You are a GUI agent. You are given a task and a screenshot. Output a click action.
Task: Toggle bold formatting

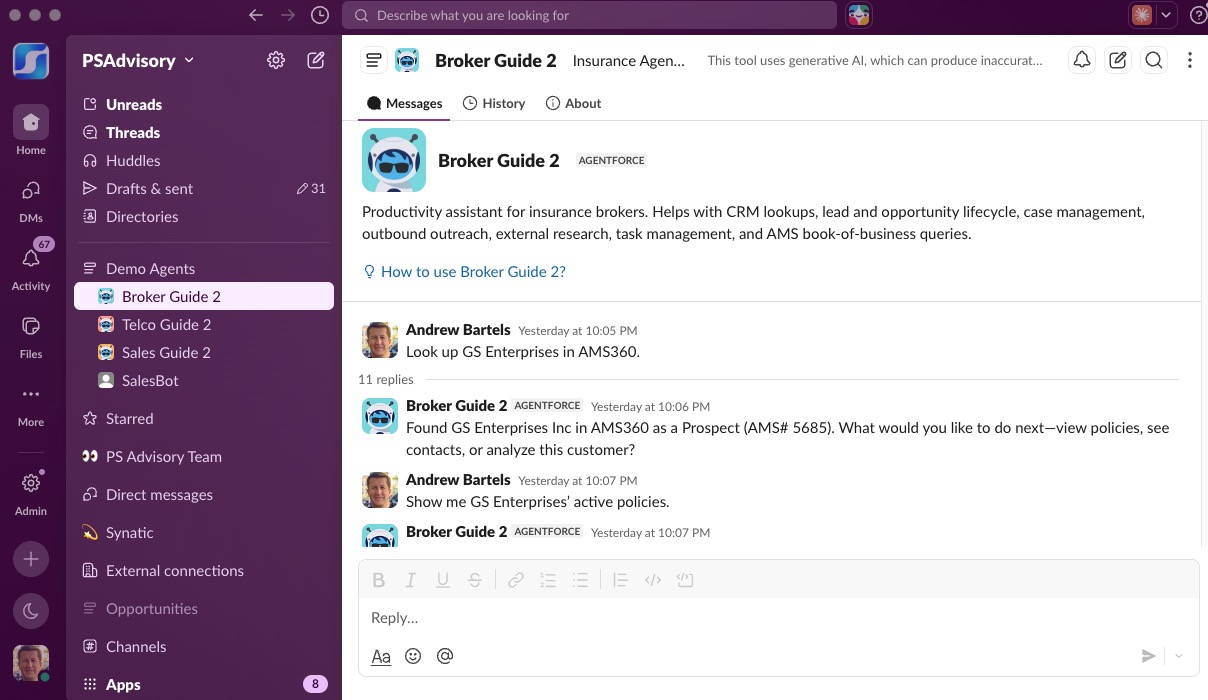coord(378,580)
